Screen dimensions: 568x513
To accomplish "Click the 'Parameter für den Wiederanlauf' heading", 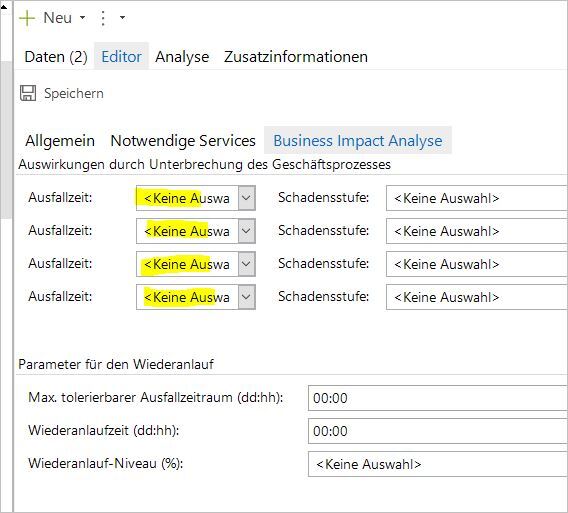I will tap(116, 364).
